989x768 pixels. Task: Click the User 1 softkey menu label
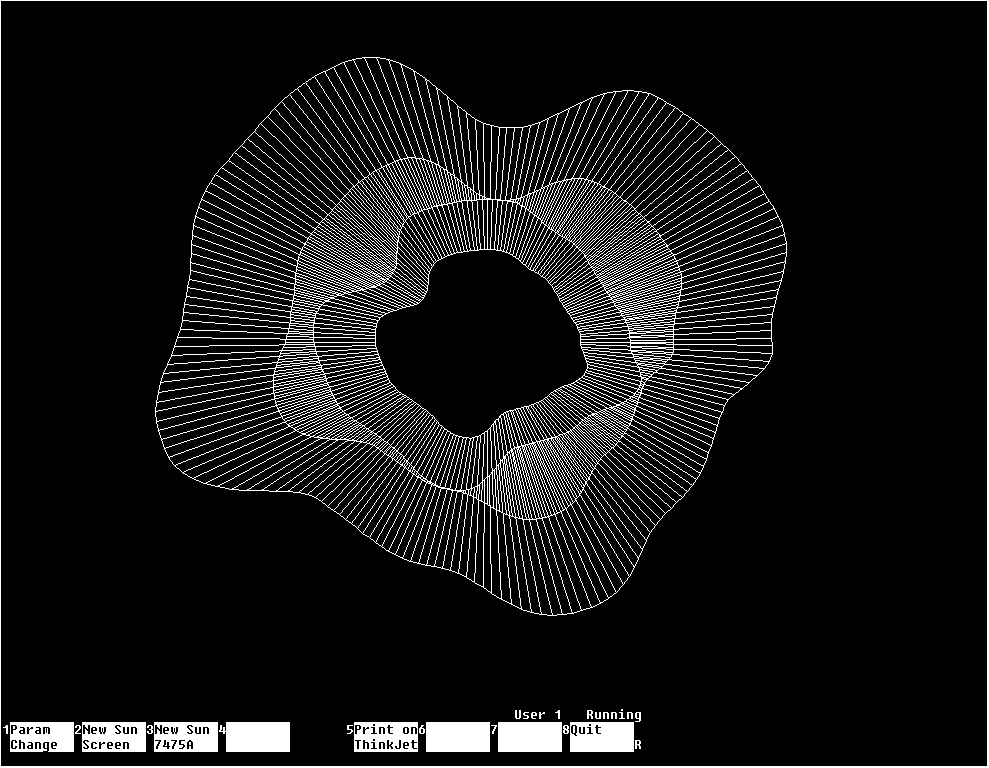[x=538, y=715]
